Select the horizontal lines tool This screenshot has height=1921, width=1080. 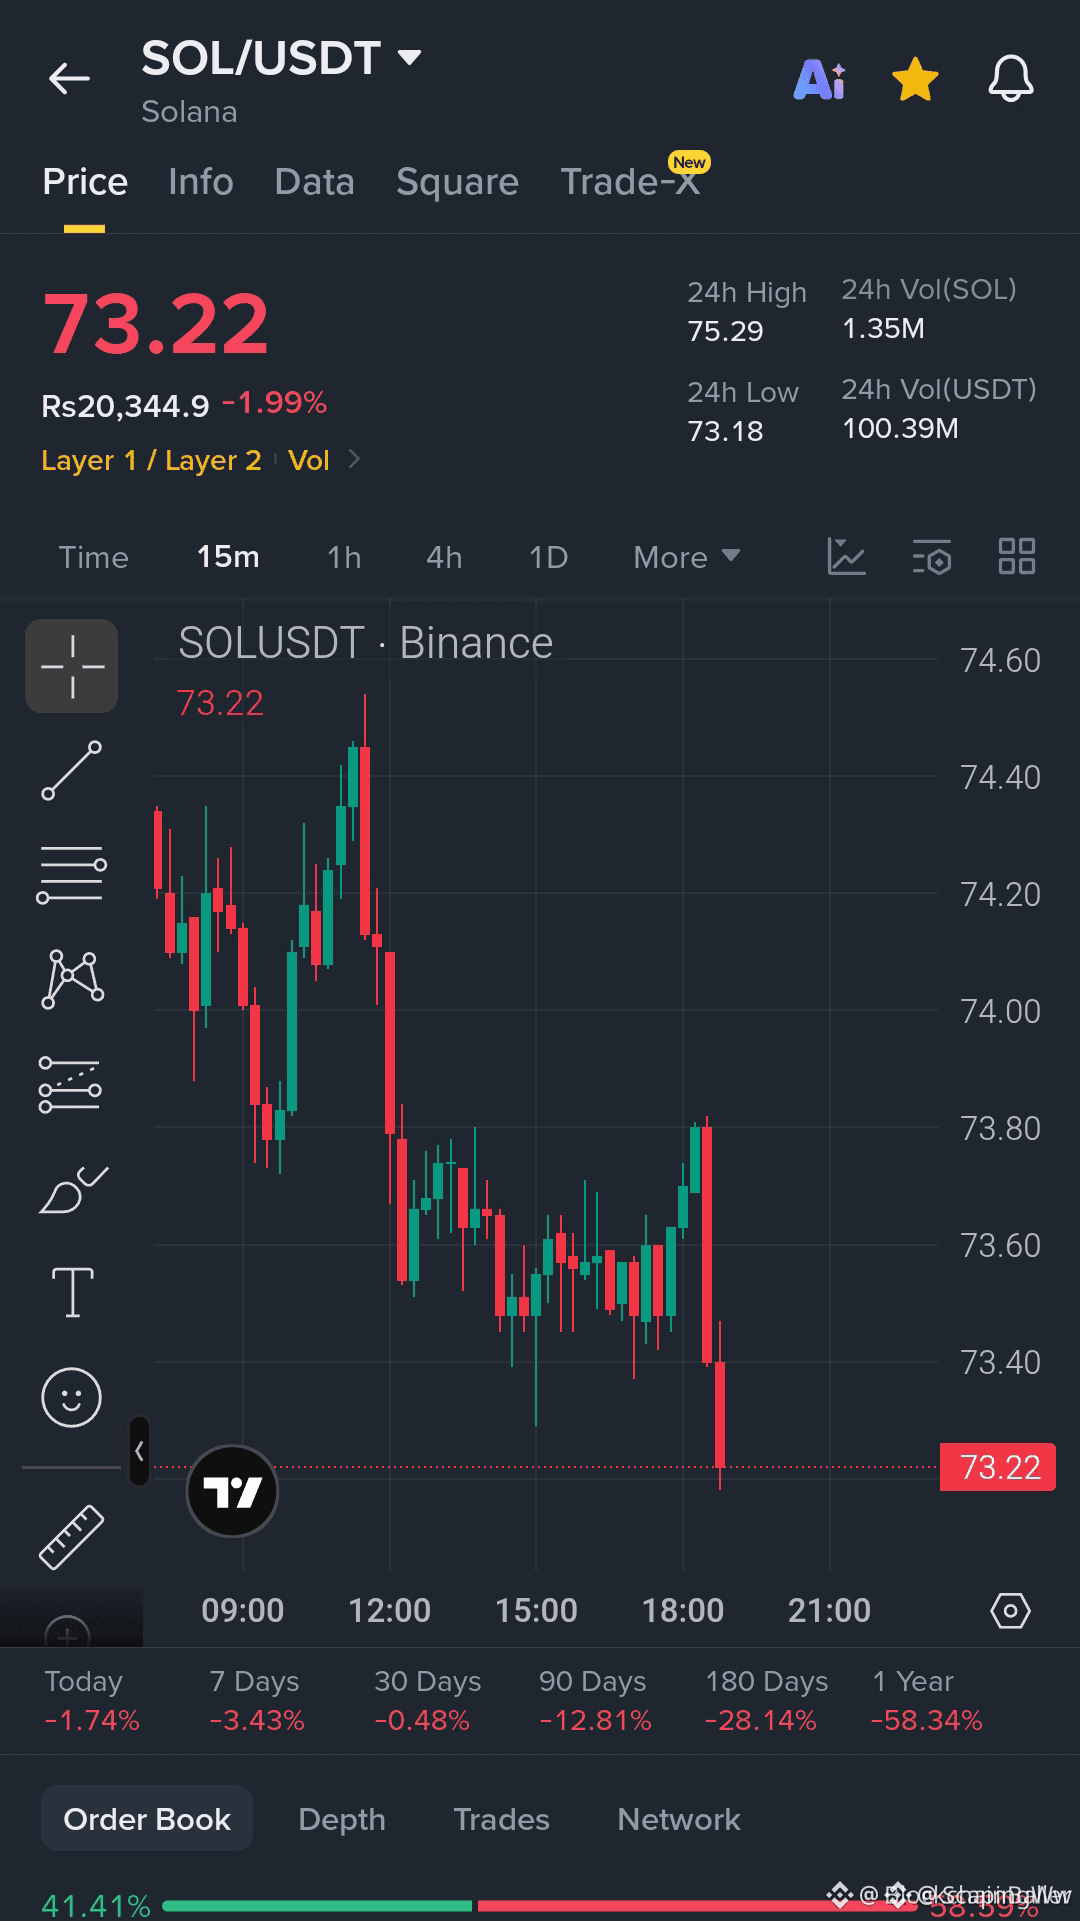71,874
